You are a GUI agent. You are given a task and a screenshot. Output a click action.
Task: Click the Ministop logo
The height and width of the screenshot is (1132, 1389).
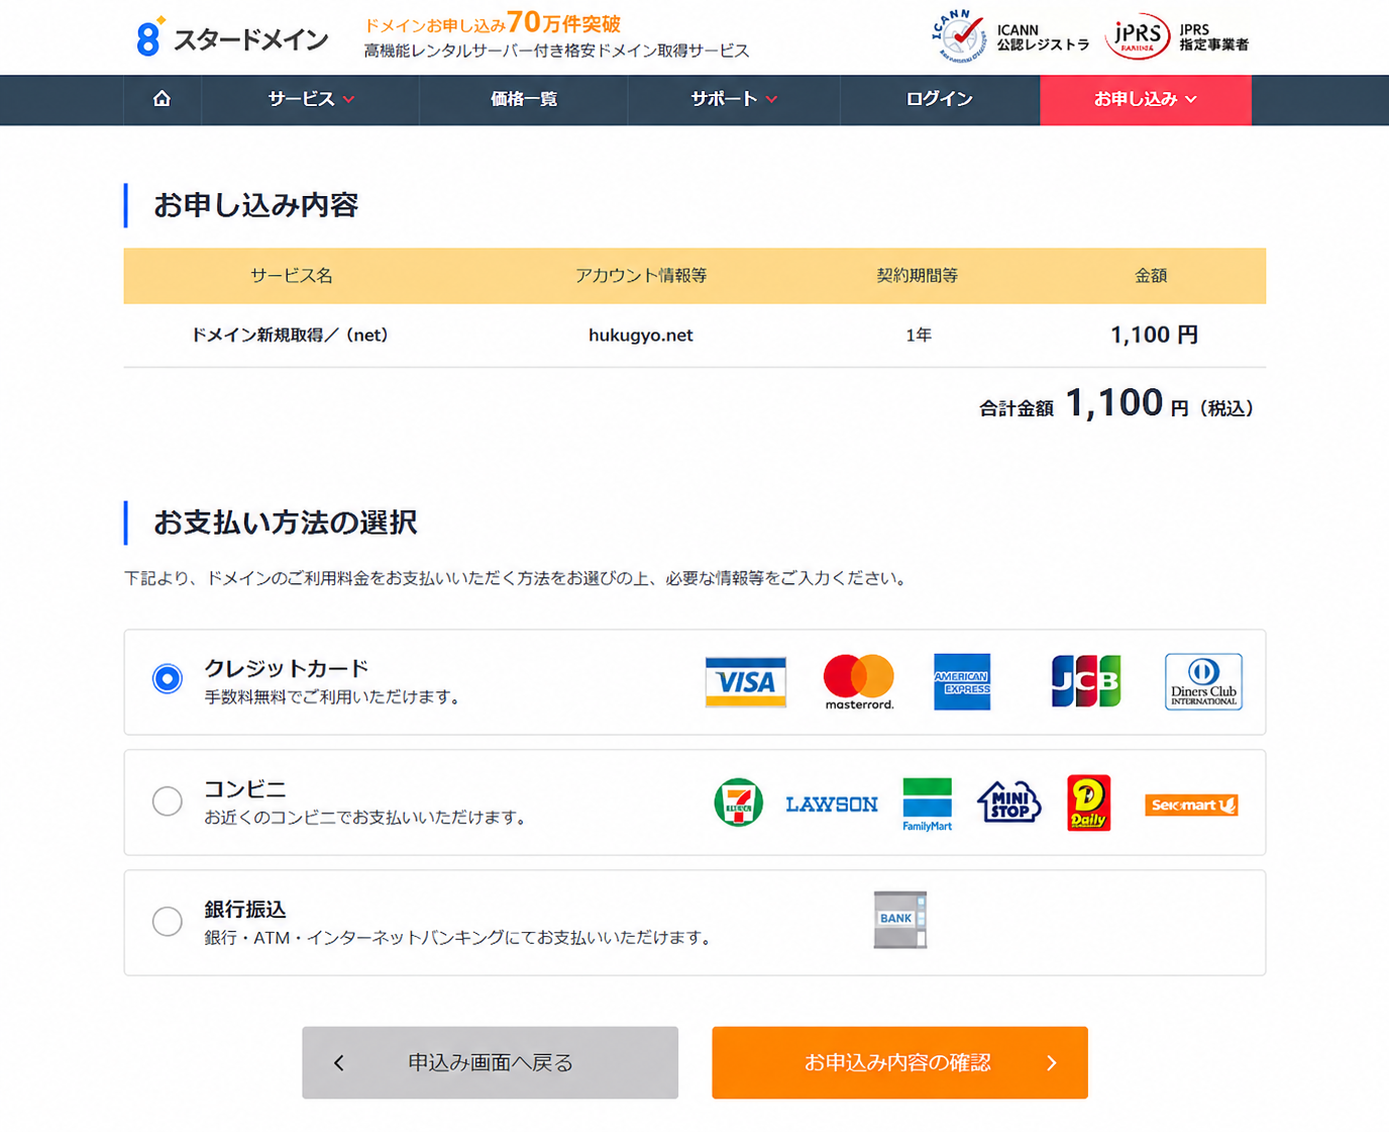pos(1009,802)
